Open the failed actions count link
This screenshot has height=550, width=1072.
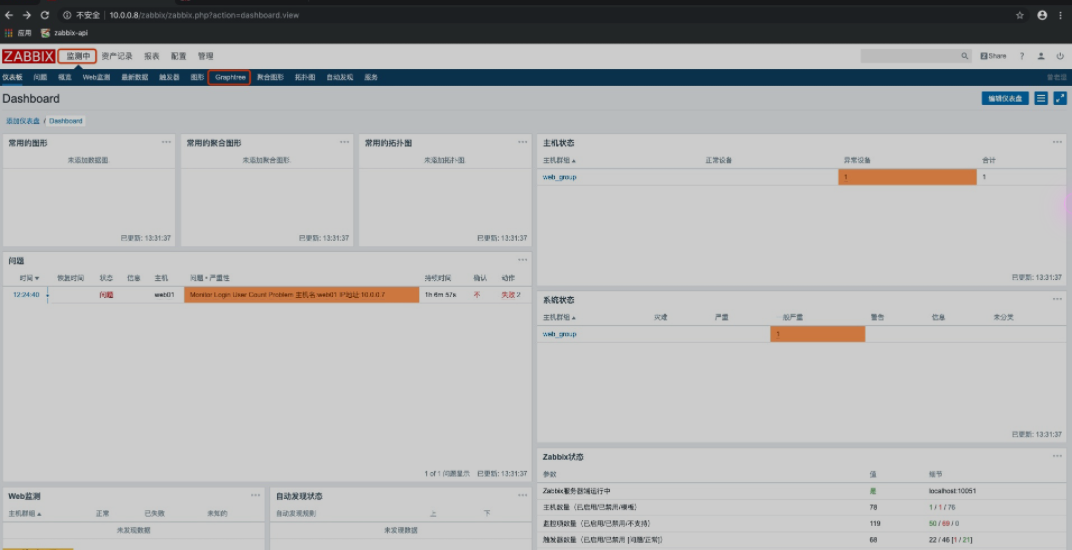point(511,295)
